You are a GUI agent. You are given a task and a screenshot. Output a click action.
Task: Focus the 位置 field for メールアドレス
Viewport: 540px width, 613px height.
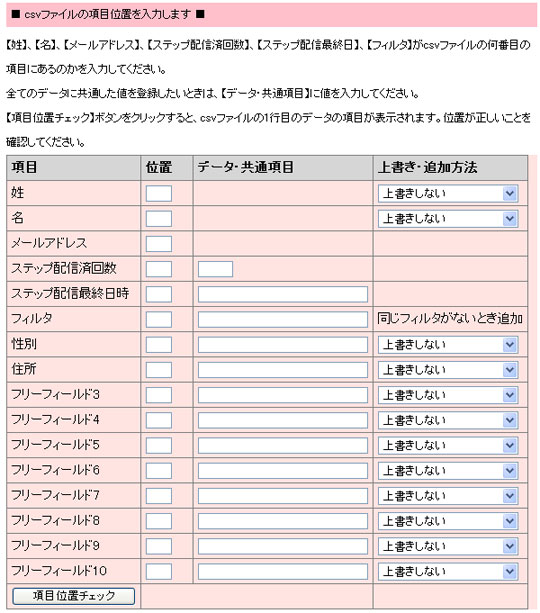click(x=159, y=244)
